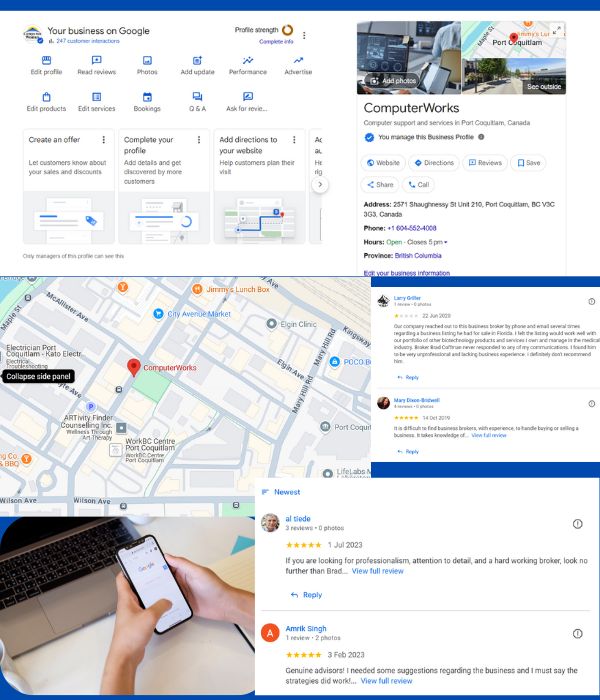This screenshot has width=600, height=700.
Task: Click the Reviews button
Action: (485, 163)
